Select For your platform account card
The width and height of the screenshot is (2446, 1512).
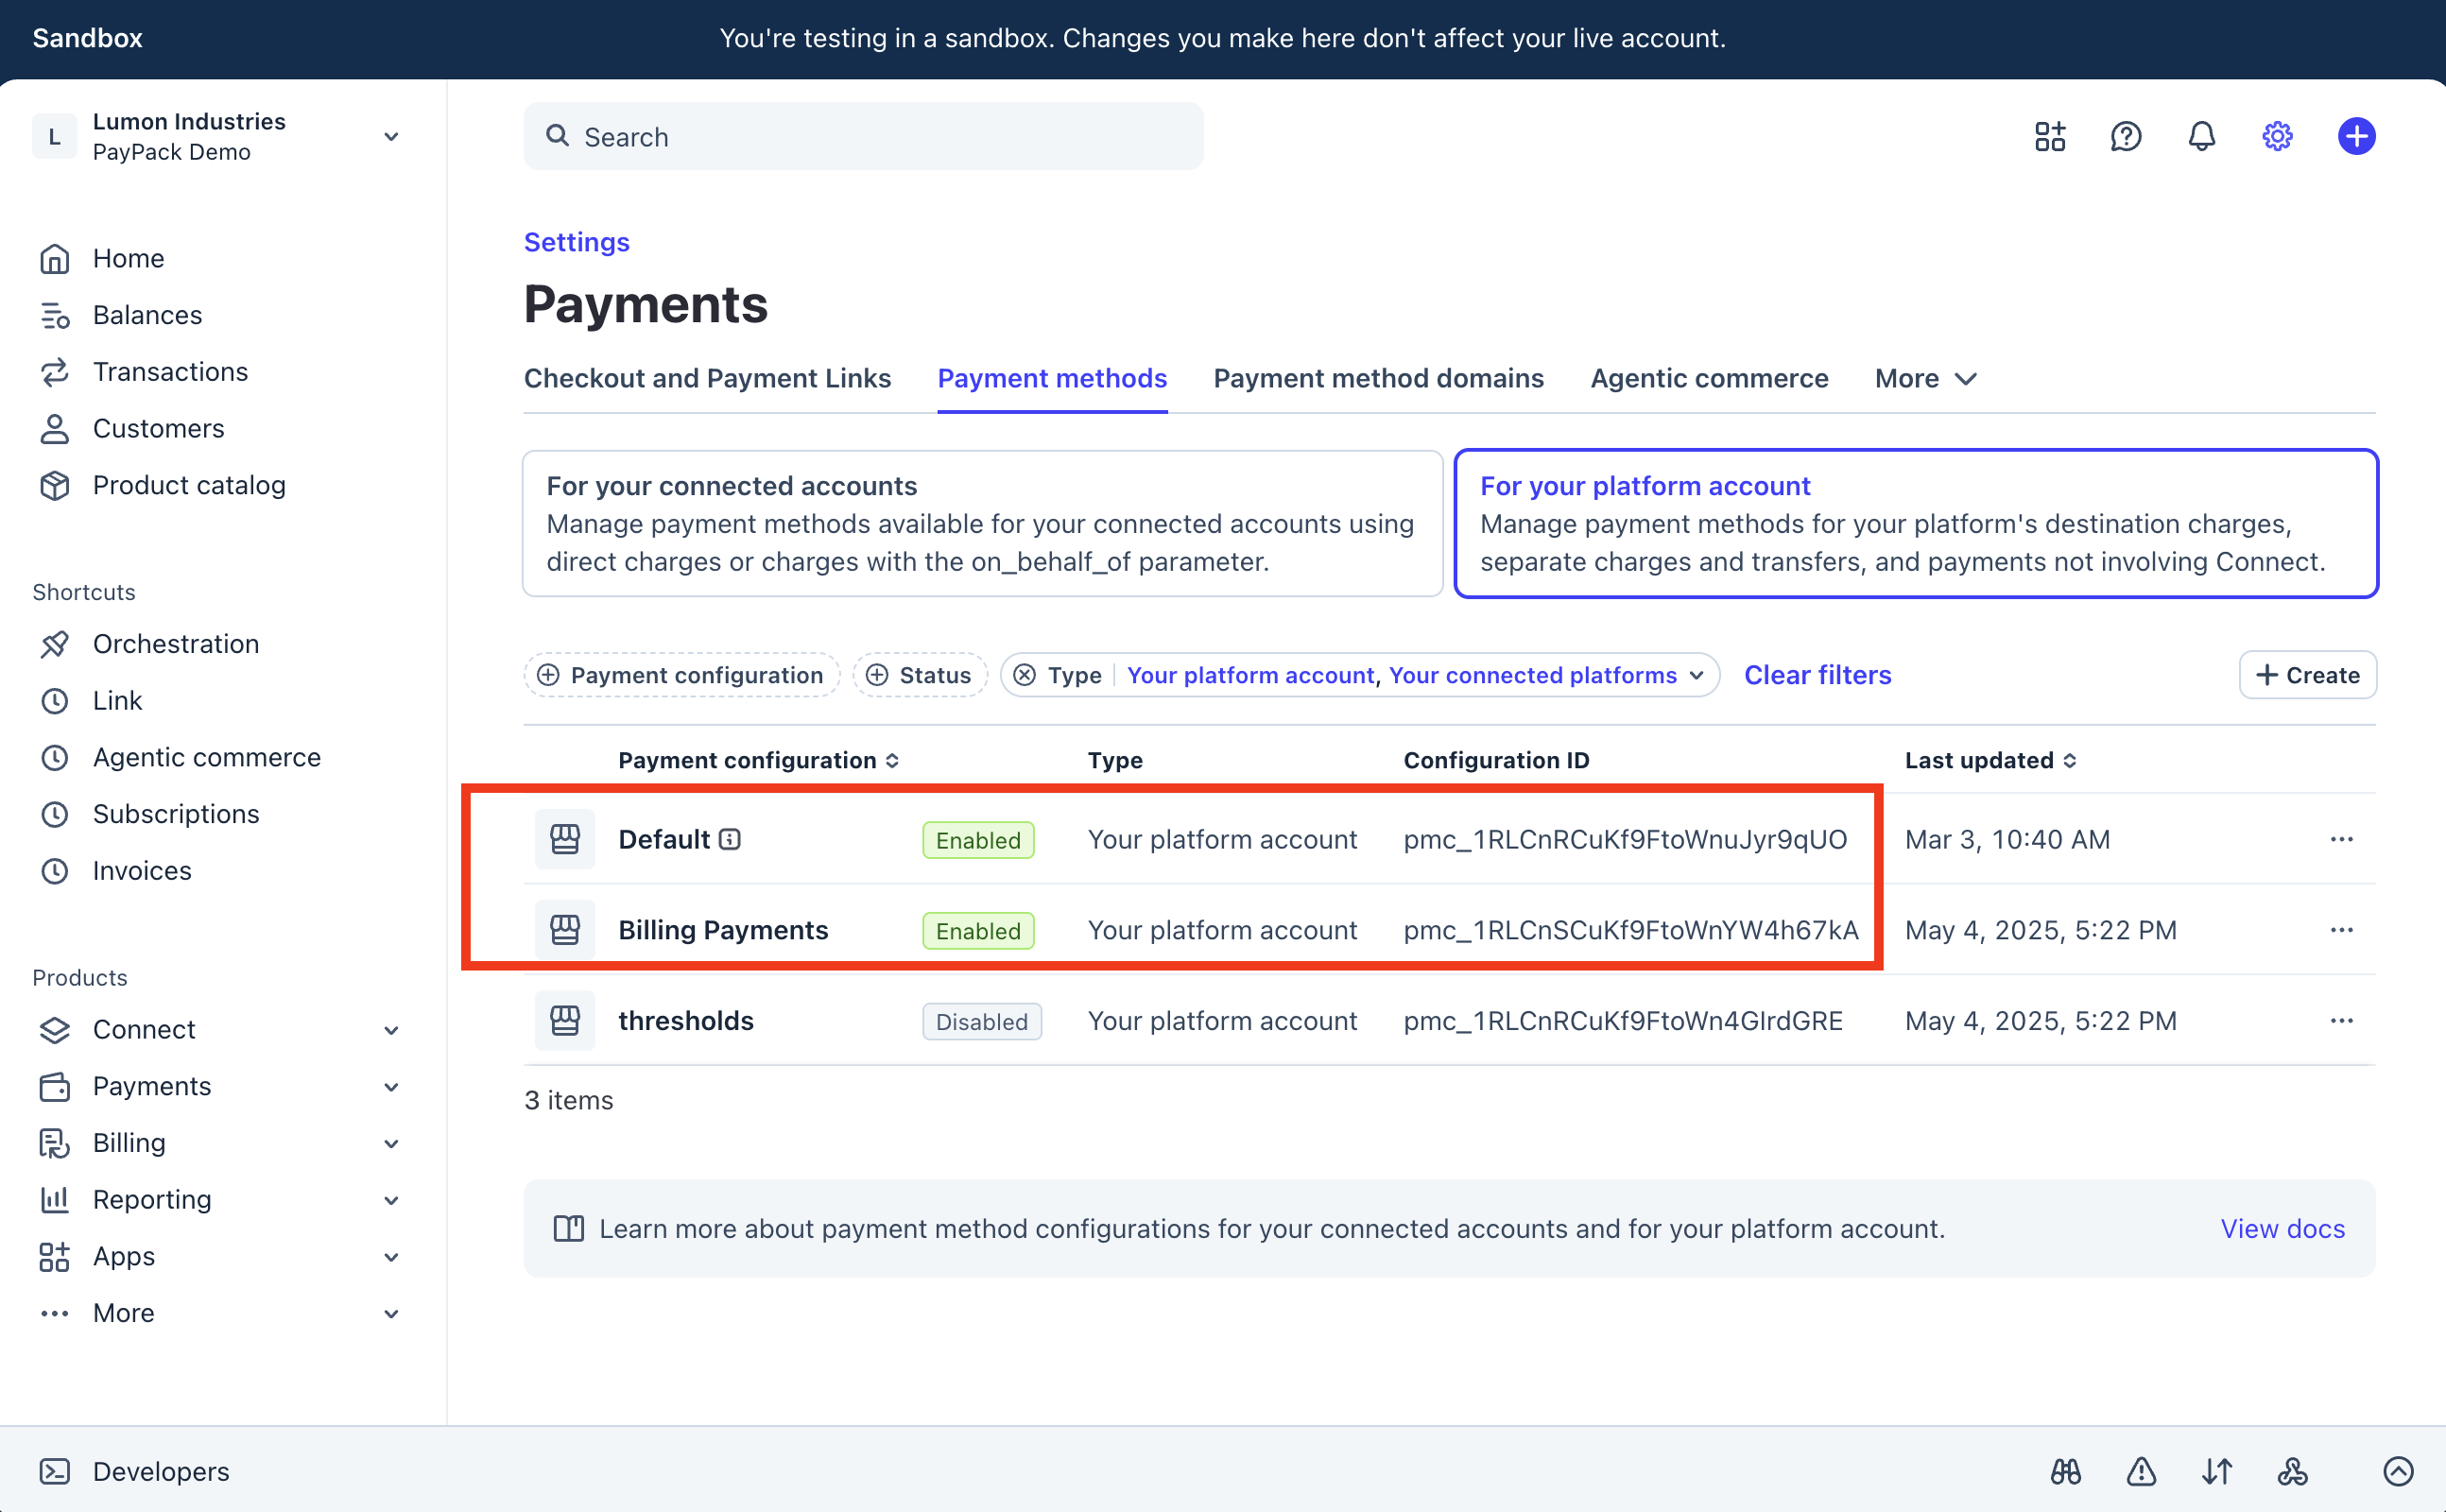pos(1915,523)
